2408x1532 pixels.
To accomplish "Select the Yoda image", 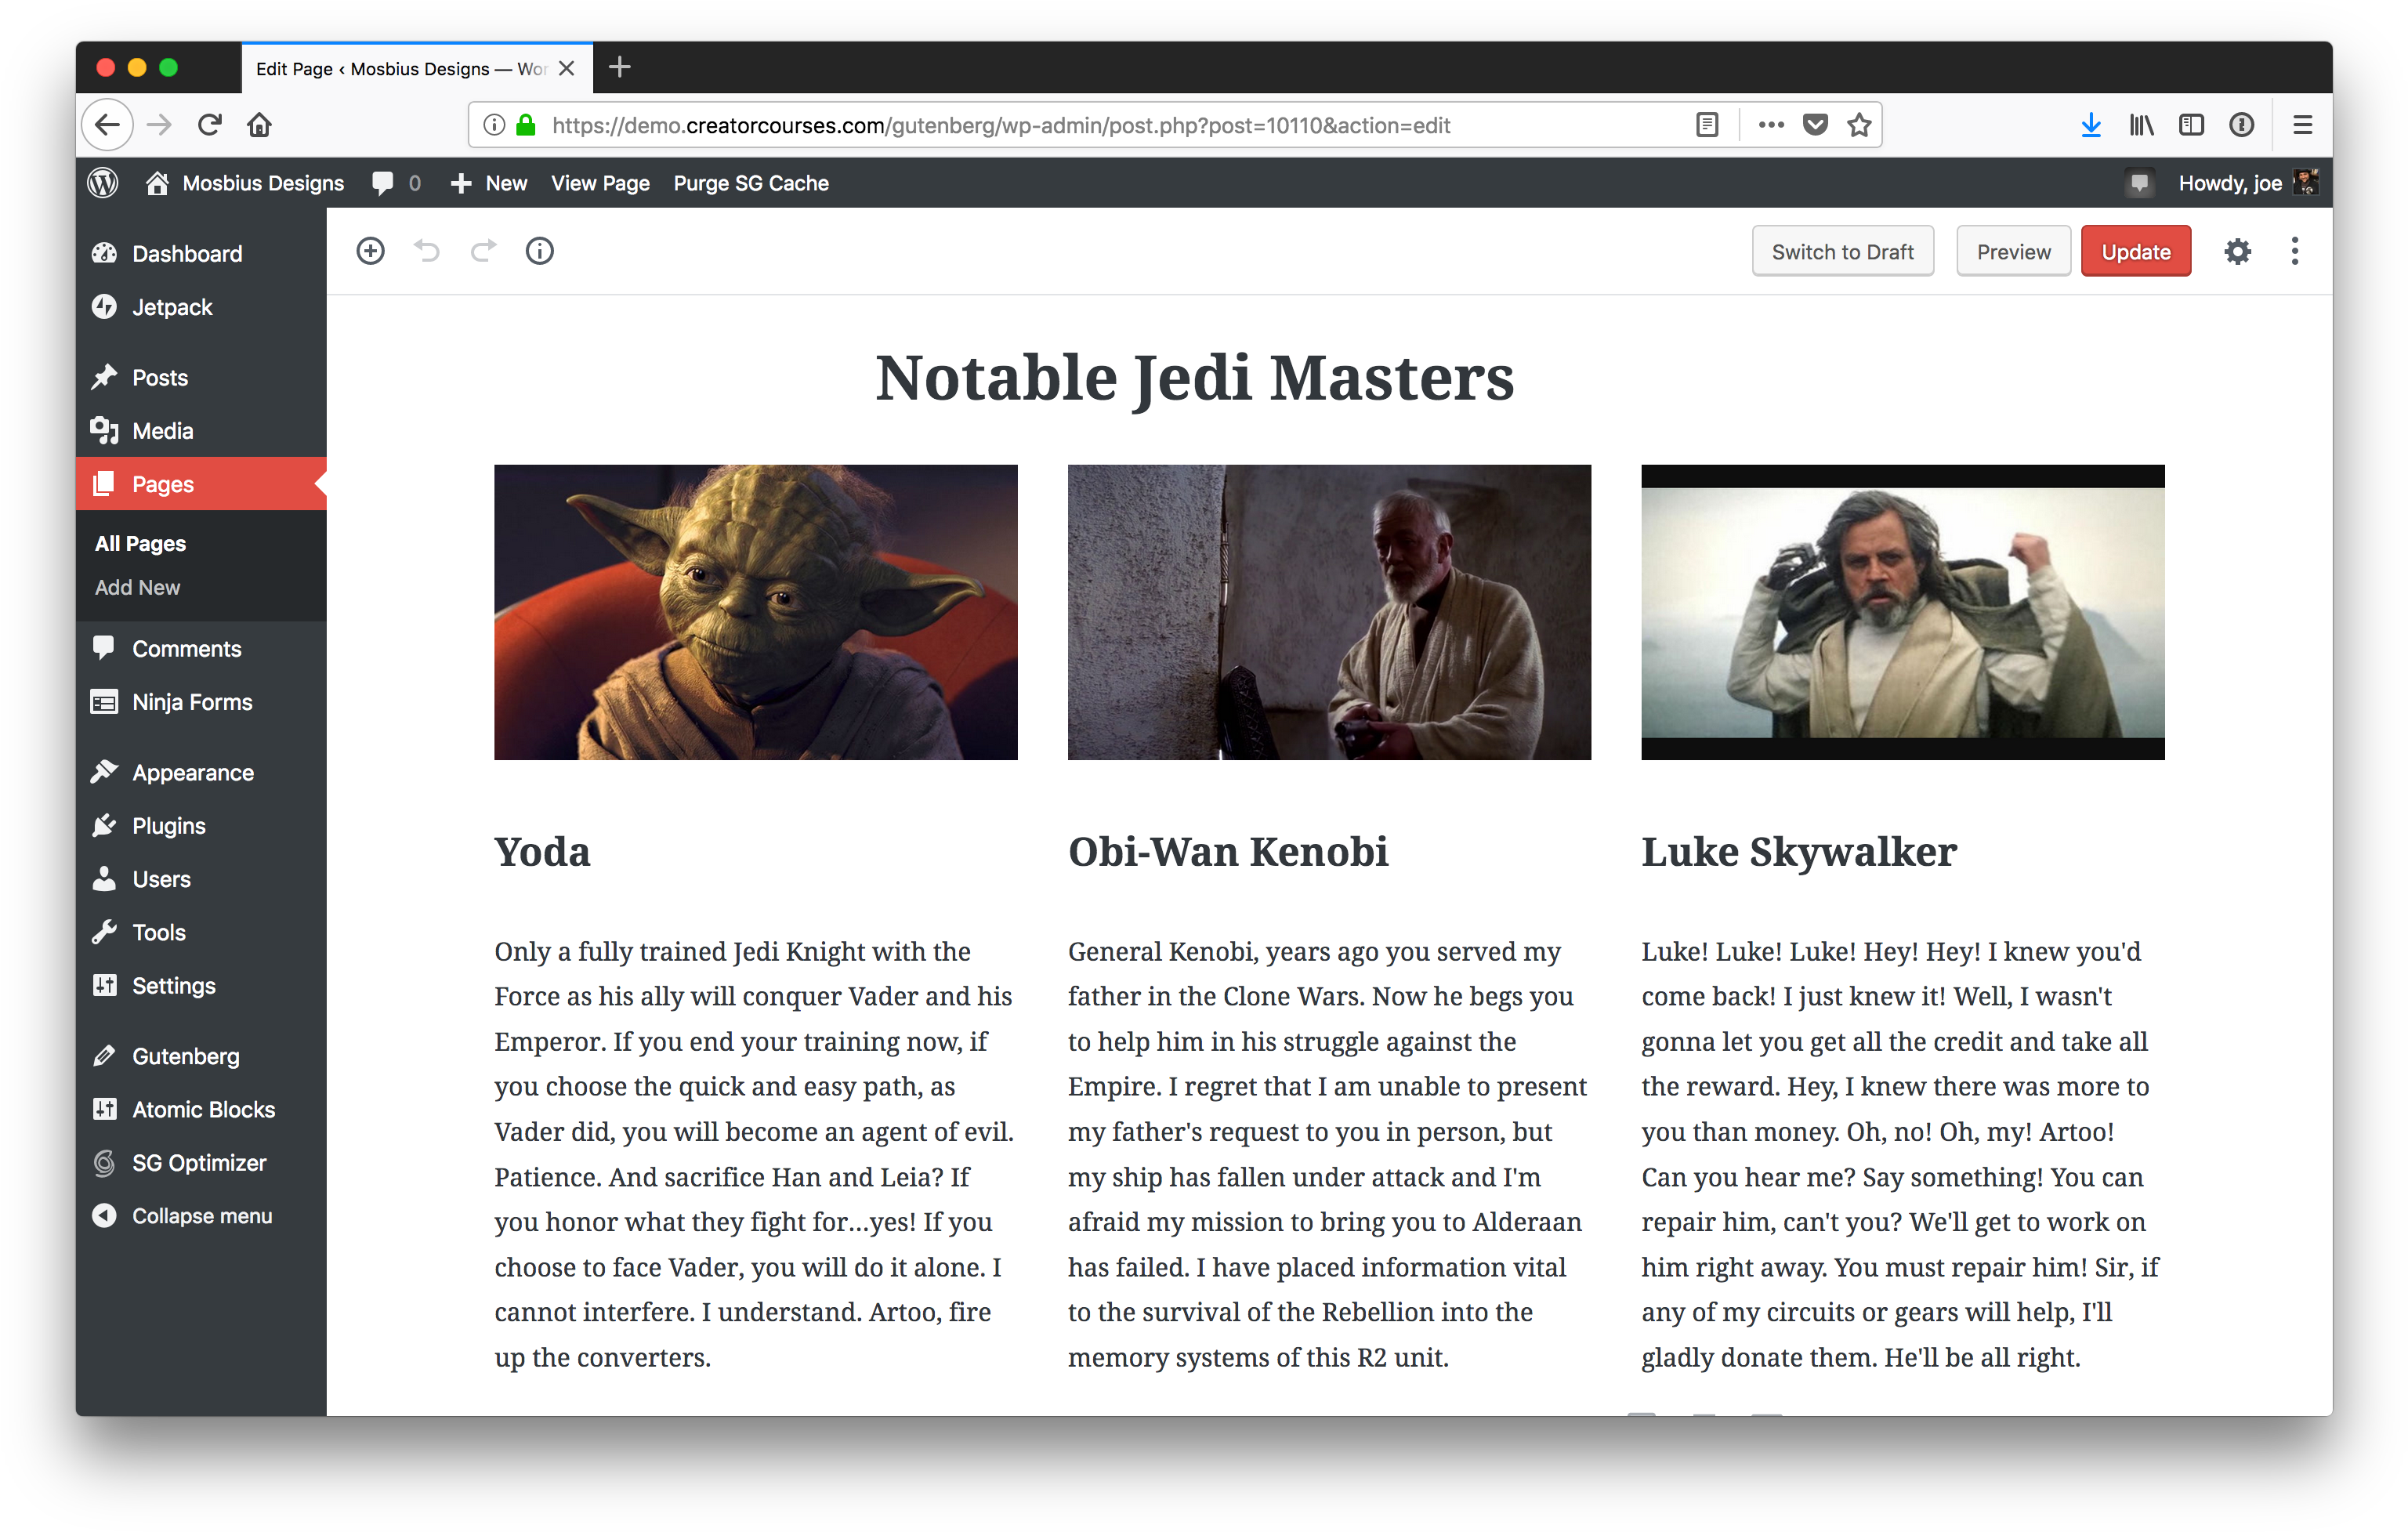I will [x=755, y=612].
